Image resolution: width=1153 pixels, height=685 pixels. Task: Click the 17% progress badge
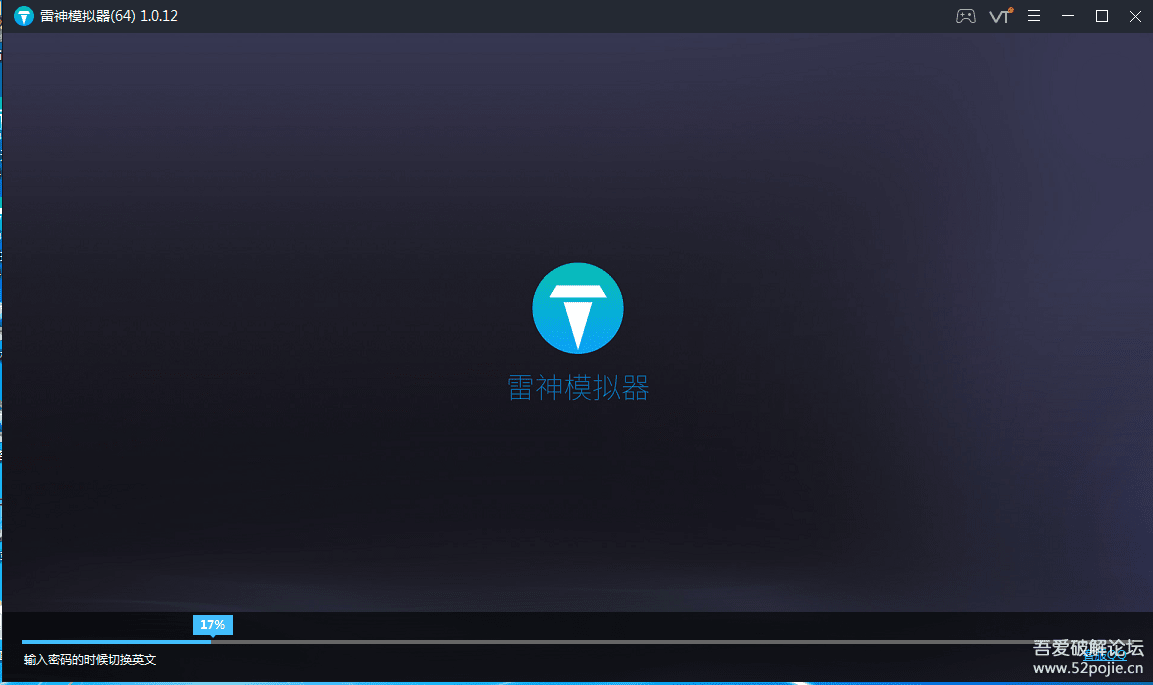[212, 625]
